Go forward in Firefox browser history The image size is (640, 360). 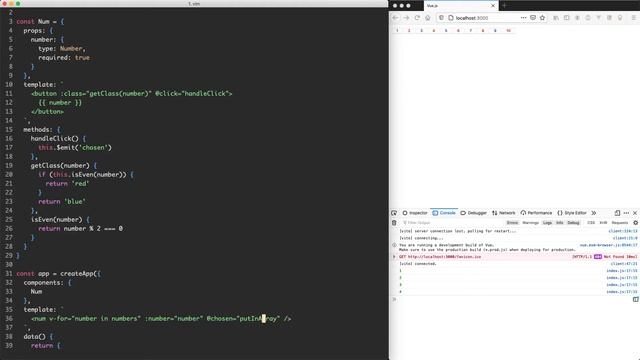click(406, 18)
